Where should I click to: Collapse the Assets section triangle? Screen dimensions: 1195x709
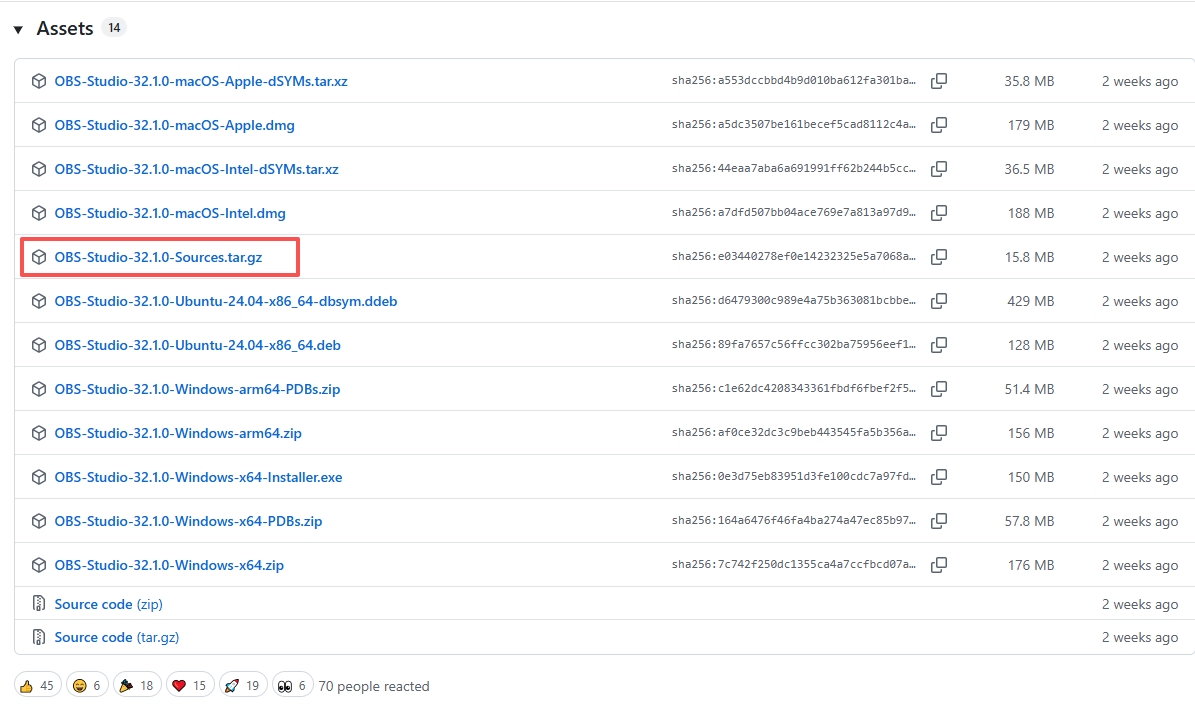click(x=18, y=30)
